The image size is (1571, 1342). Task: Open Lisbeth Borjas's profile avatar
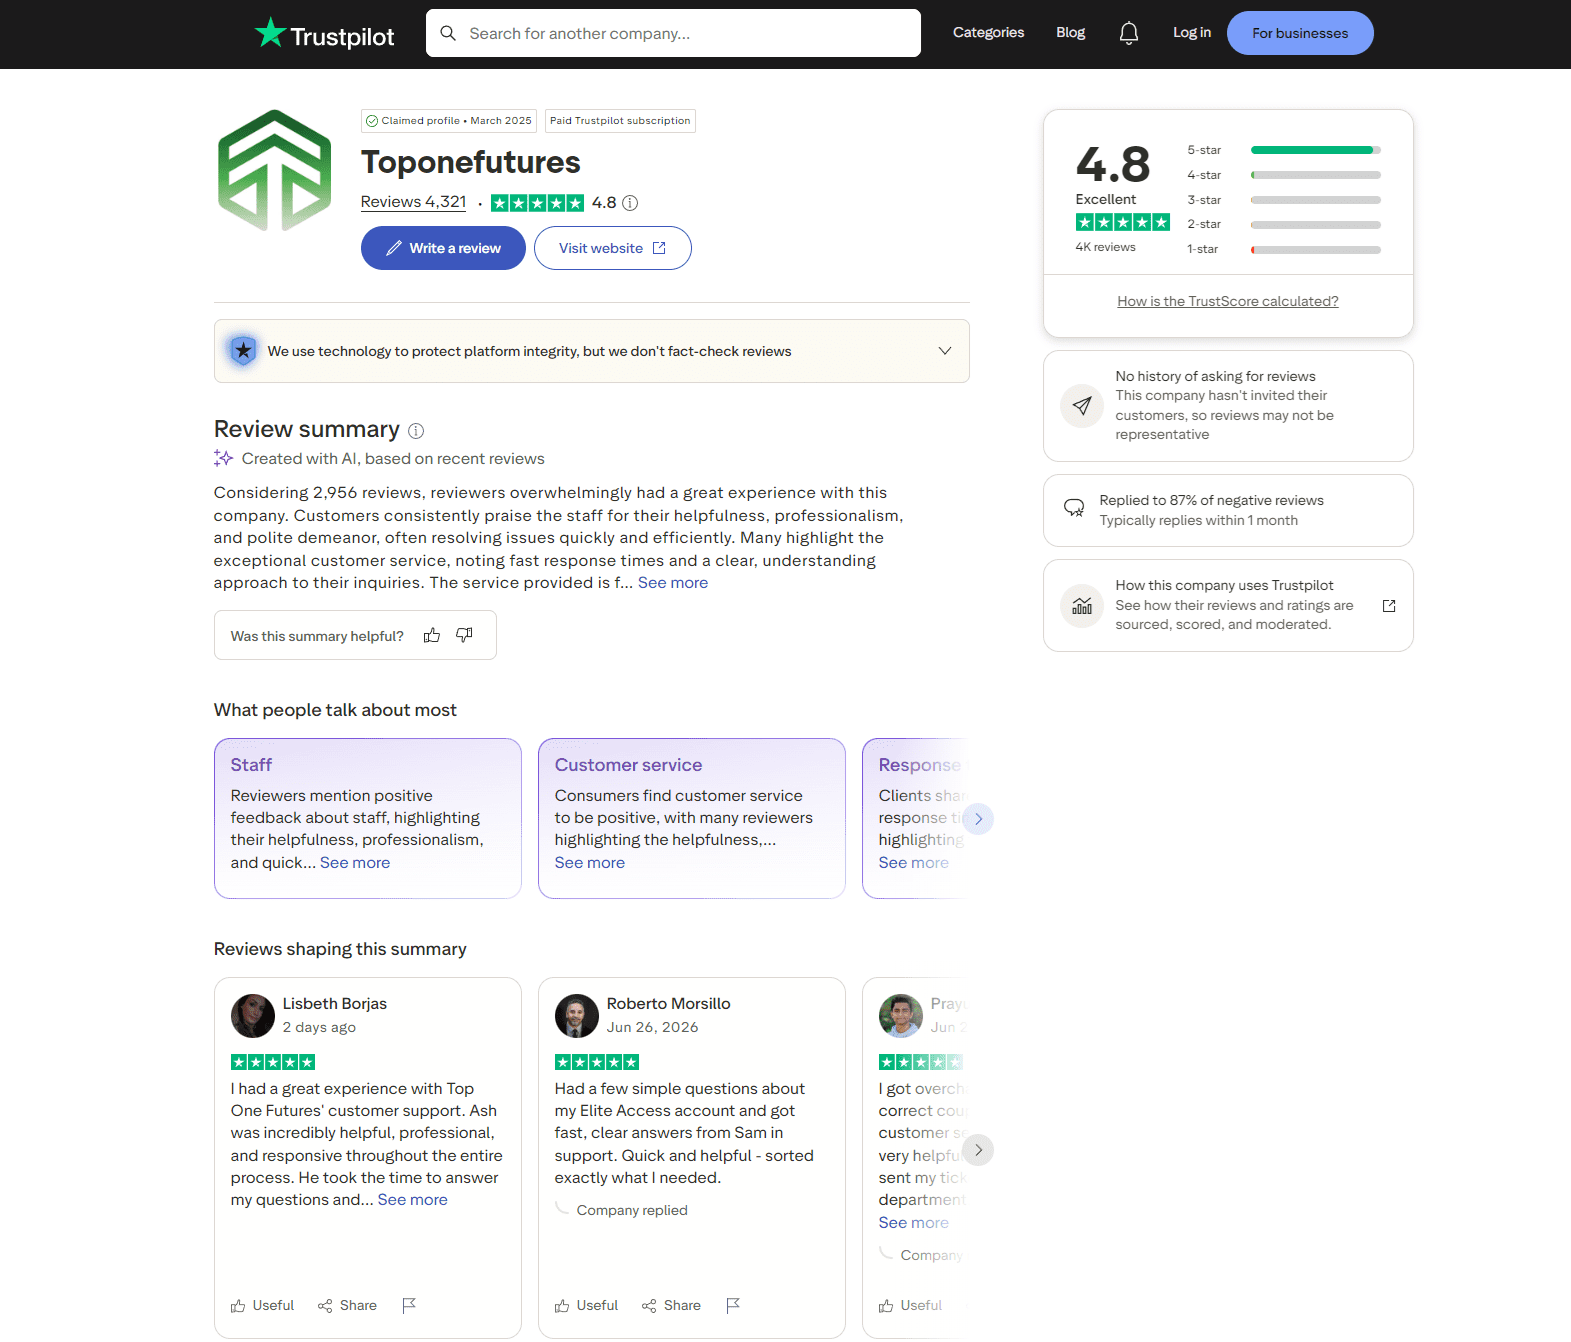pyautogui.click(x=253, y=1016)
